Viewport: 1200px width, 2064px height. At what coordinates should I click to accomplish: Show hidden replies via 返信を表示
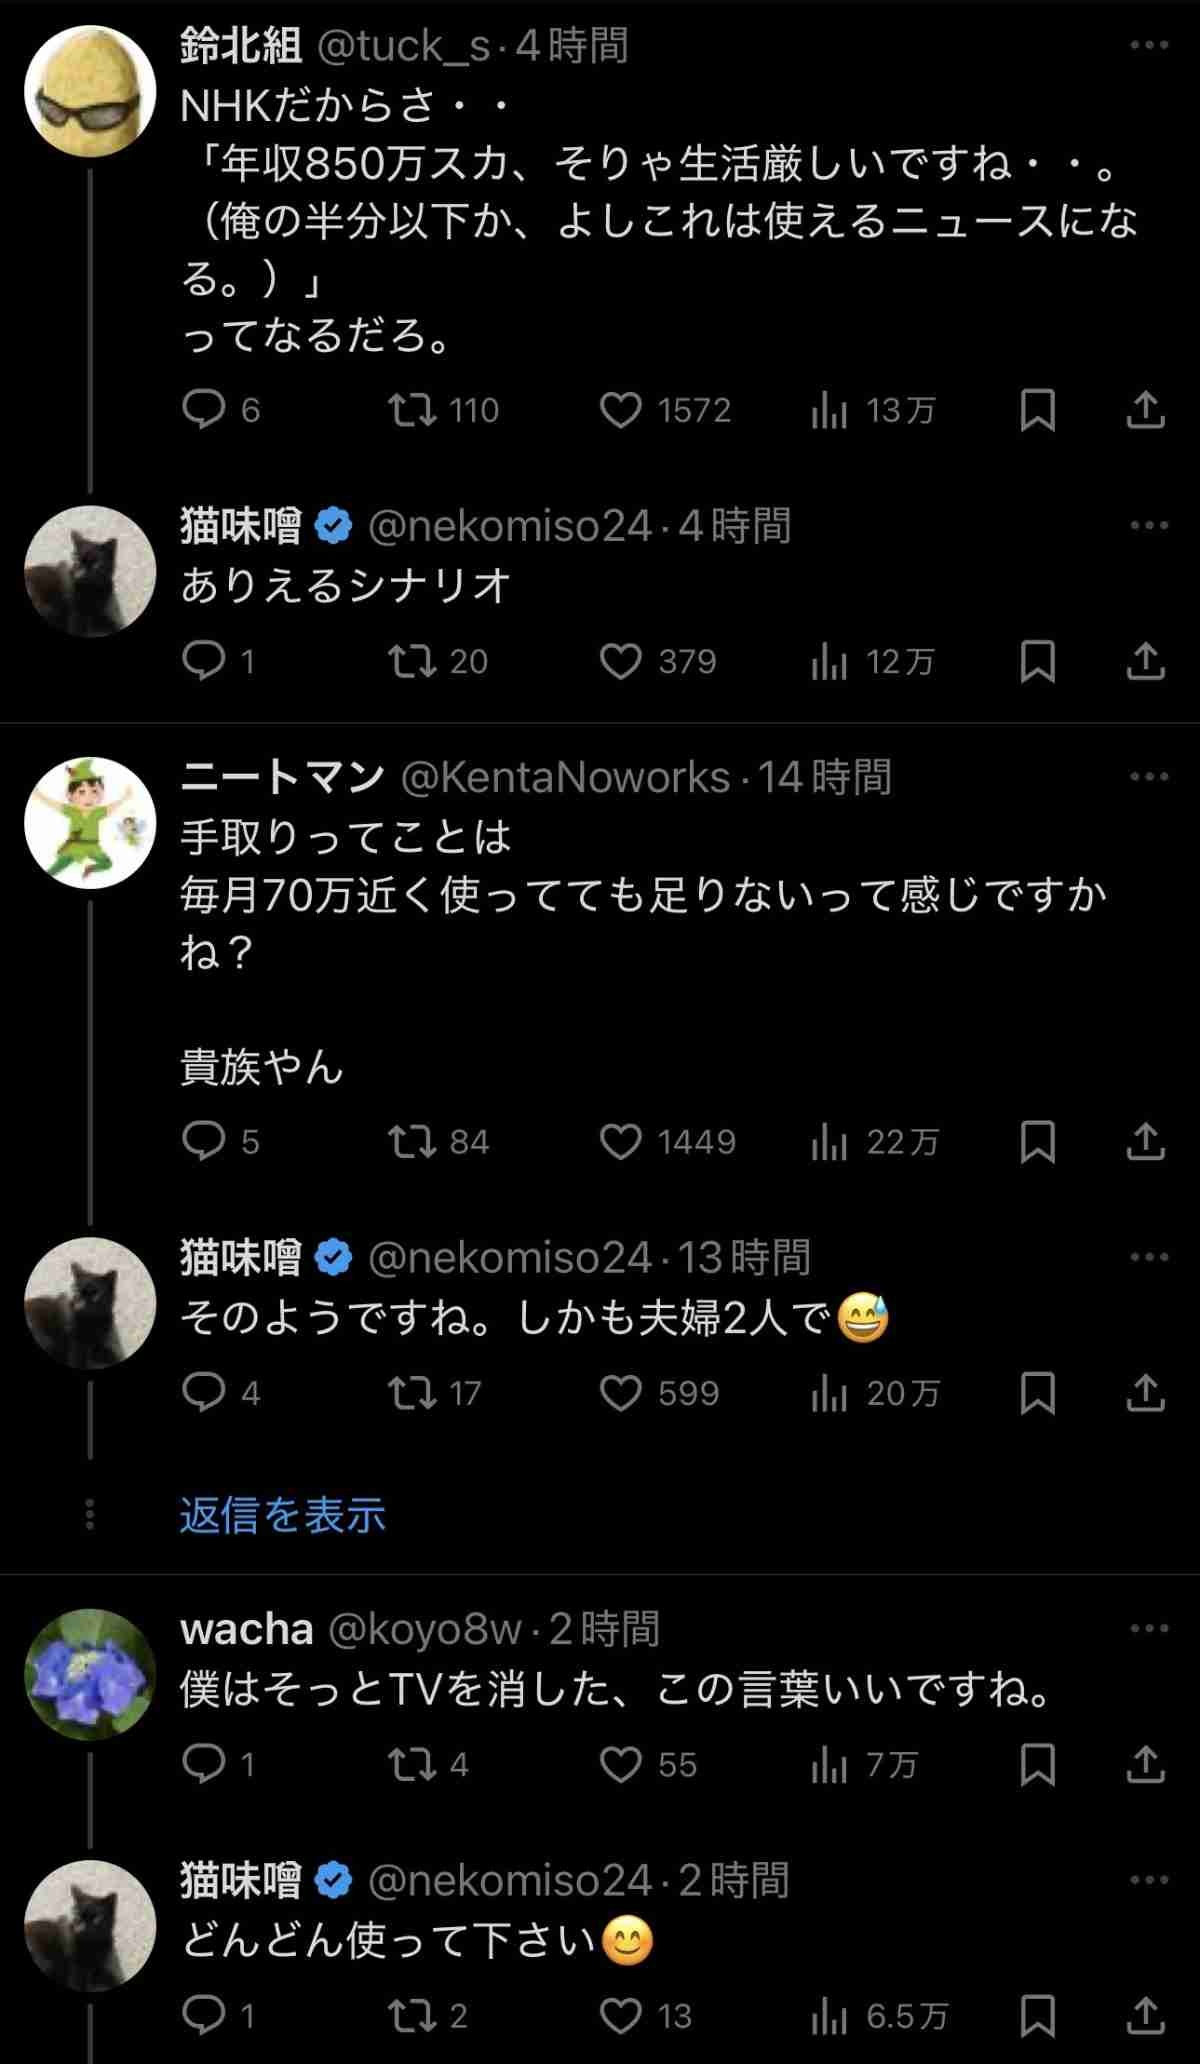click(283, 1515)
